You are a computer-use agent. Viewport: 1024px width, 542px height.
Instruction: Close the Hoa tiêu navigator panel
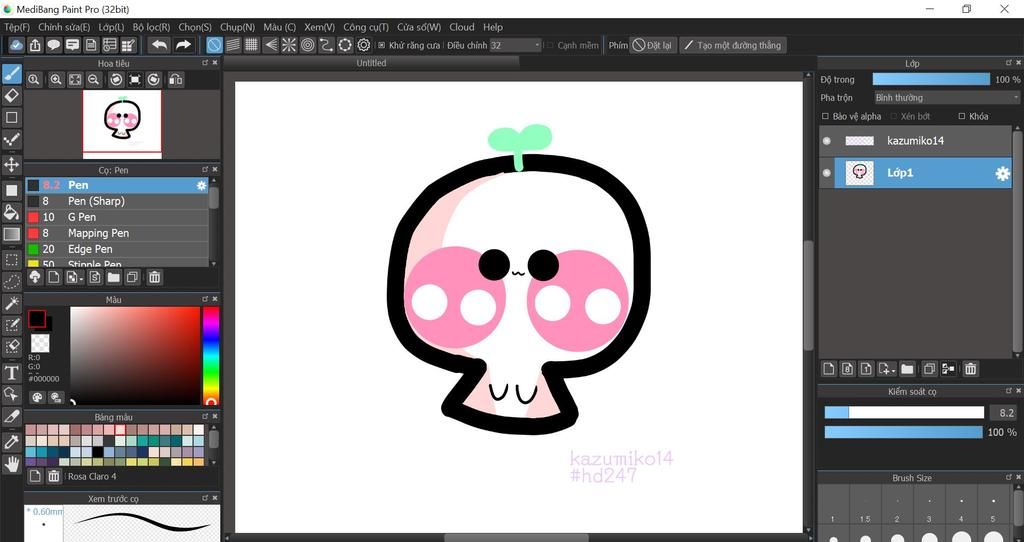pyautogui.click(x=215, y=63)
